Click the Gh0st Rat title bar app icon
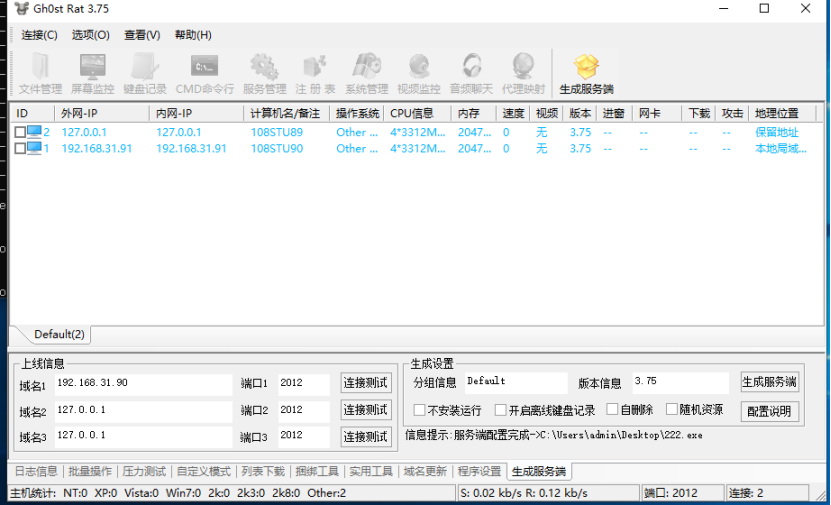Screen dimensions: 831x505 tap(21, 9)
